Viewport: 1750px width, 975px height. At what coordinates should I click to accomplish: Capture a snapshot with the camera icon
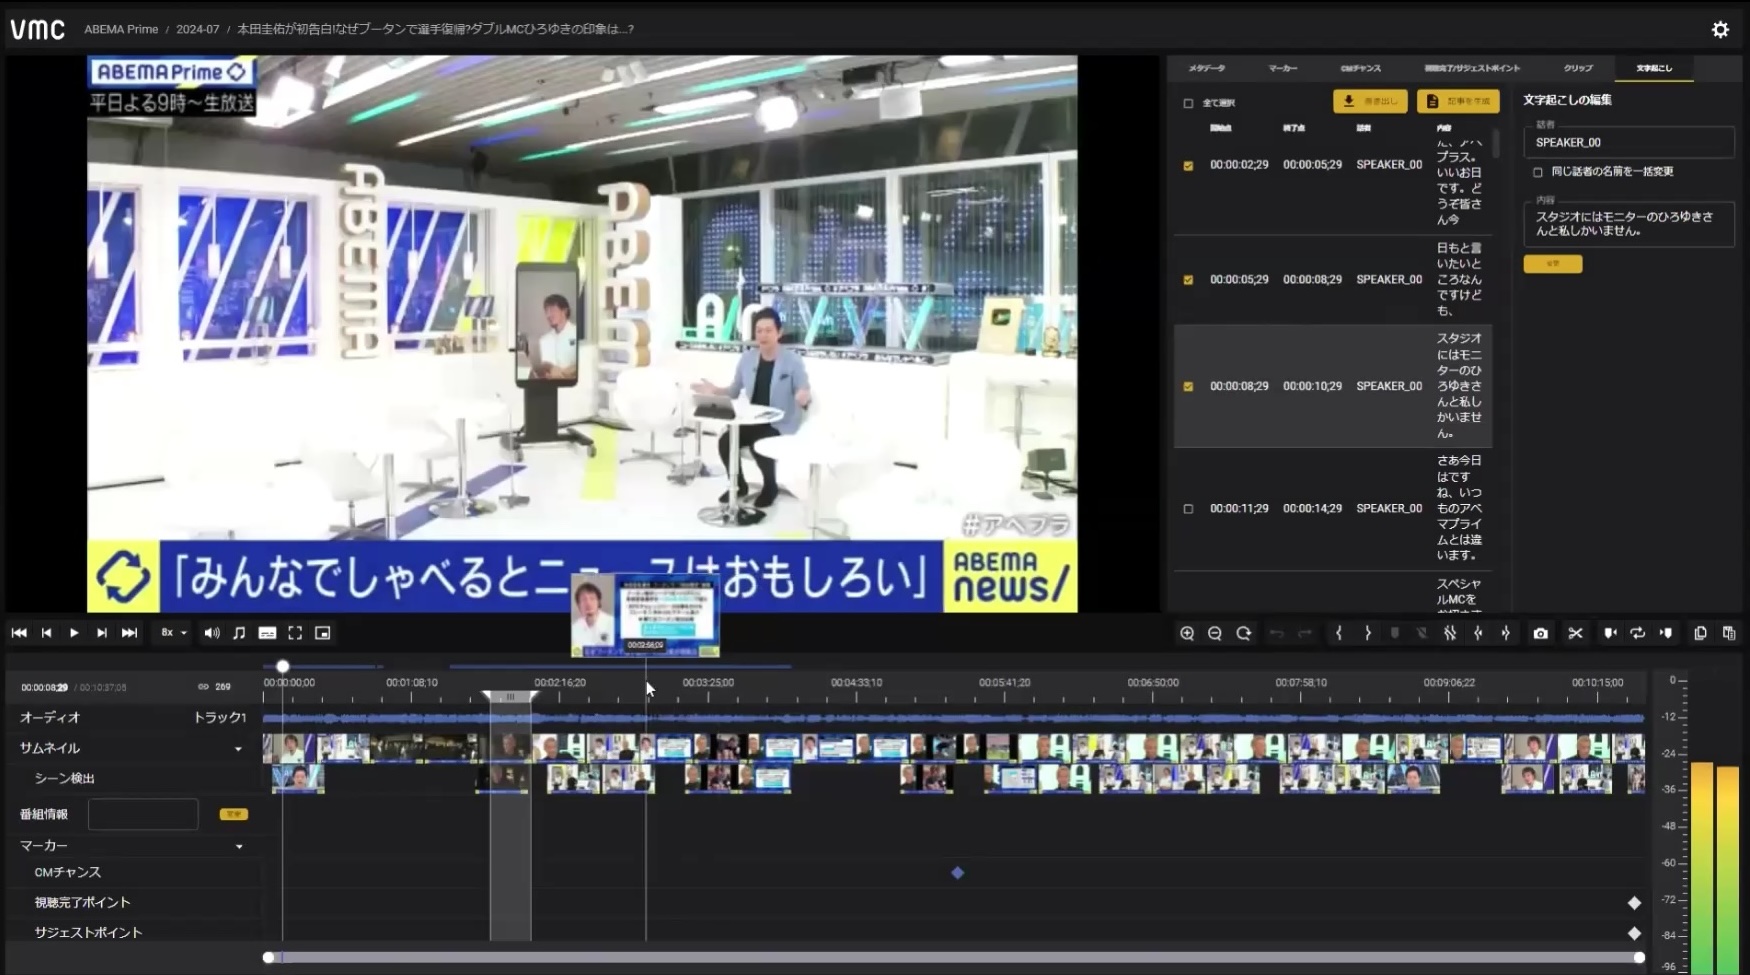coord(1541,633)
